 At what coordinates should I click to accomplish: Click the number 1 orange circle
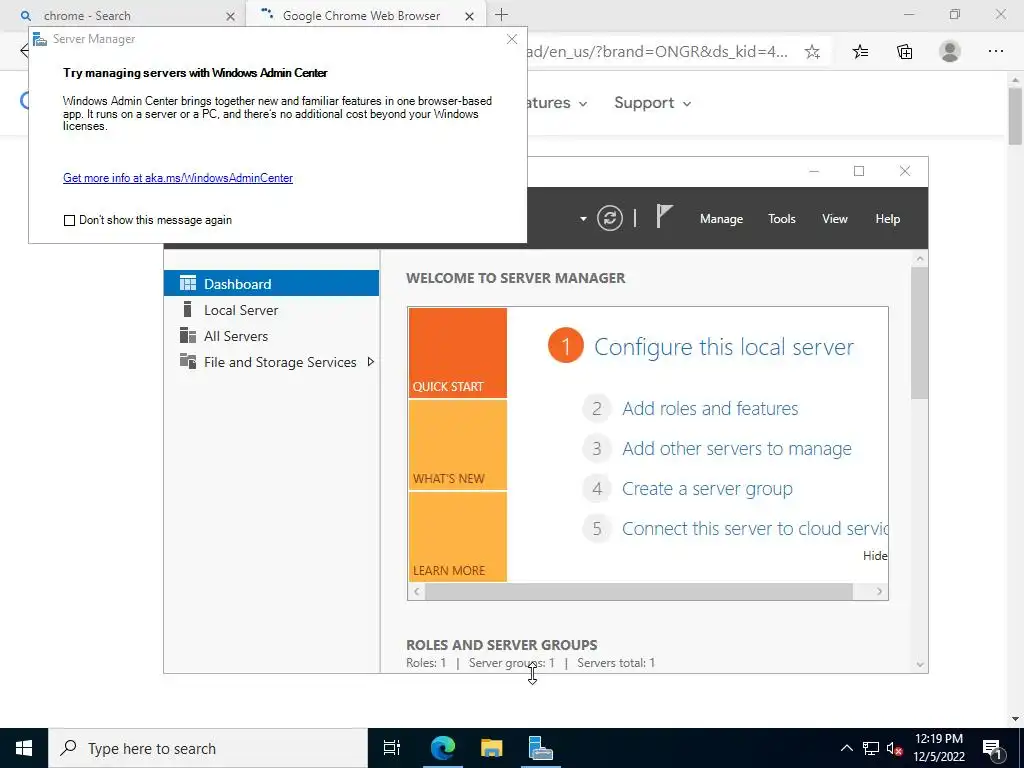point(566,345)
